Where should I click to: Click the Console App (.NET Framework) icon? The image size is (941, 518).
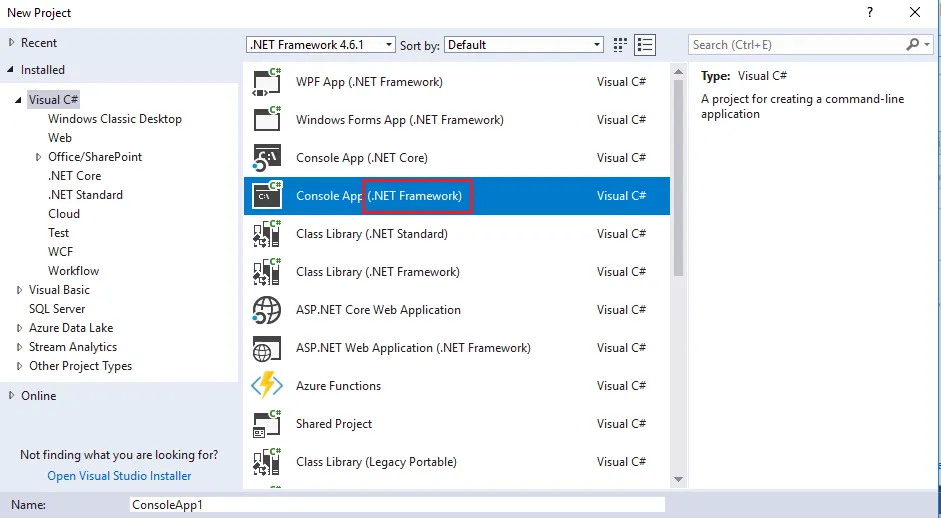click(x=267, y=196)
